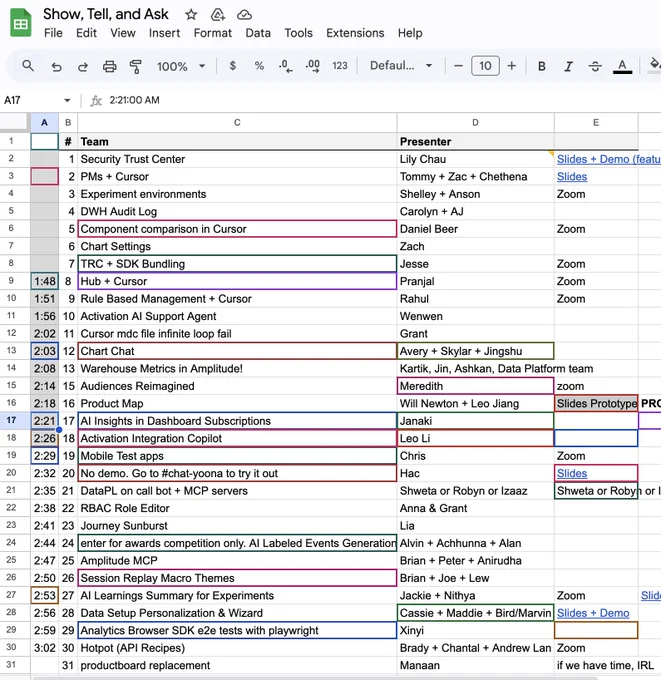Expand the Name box dropdown arrow

(67, 101)
